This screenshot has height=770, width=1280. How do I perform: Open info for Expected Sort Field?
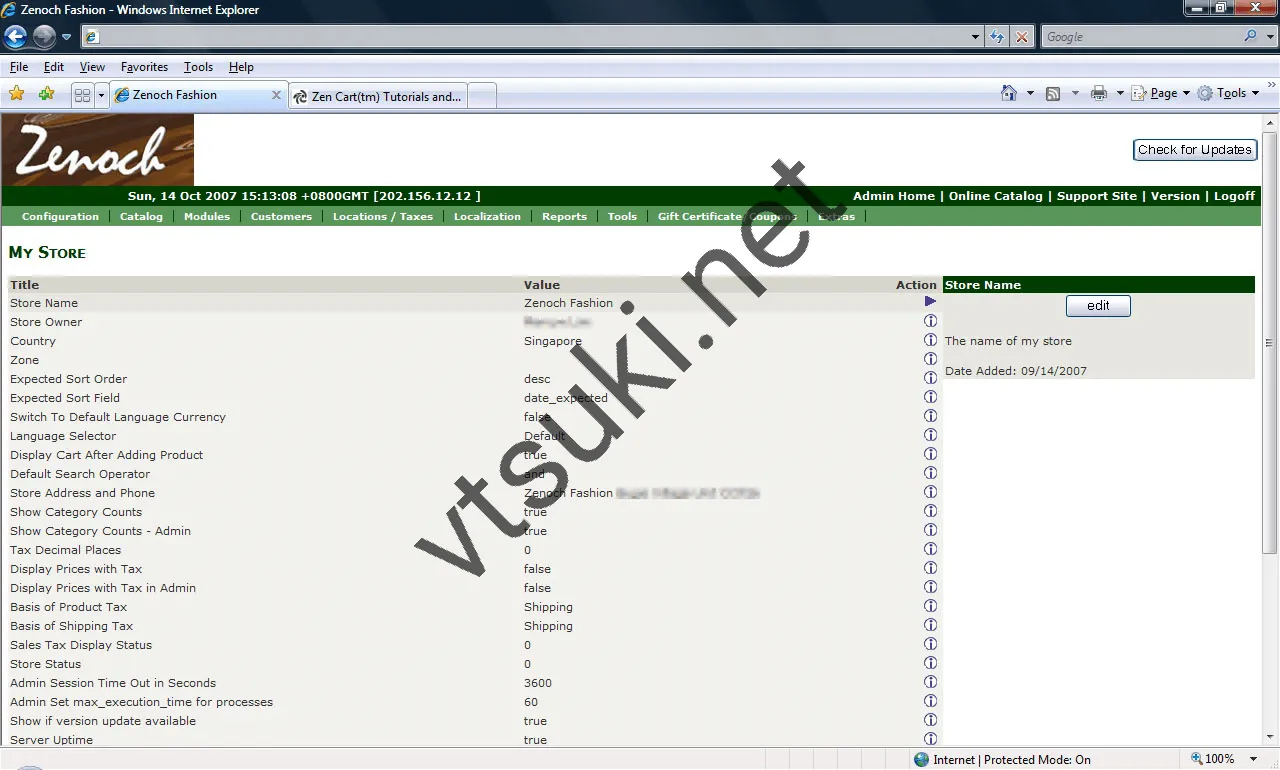pos(930,397)
